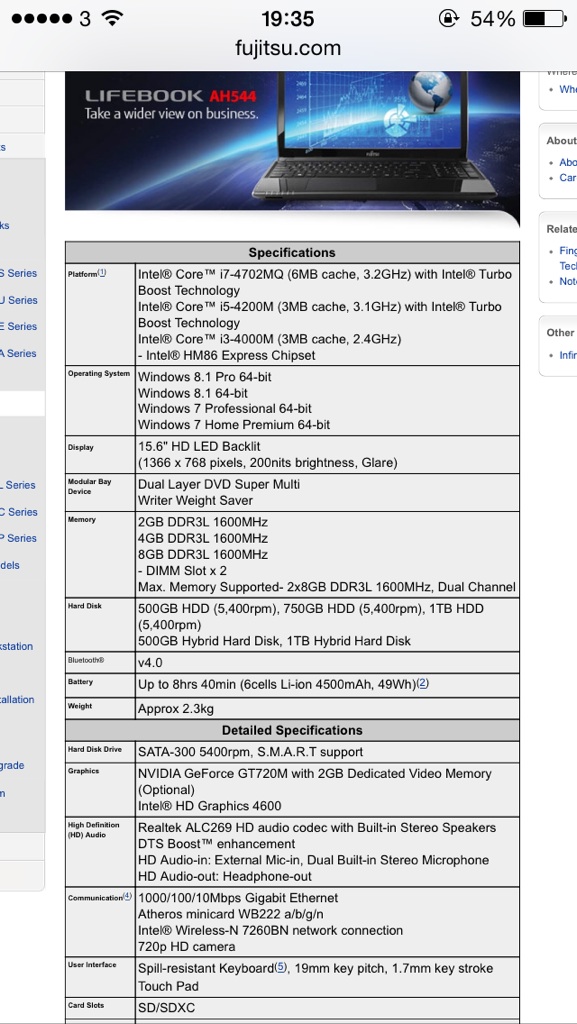Select the DTS Boost enhancement line
This screenshot has height=1024, width=577.
(x=217, y=844)
